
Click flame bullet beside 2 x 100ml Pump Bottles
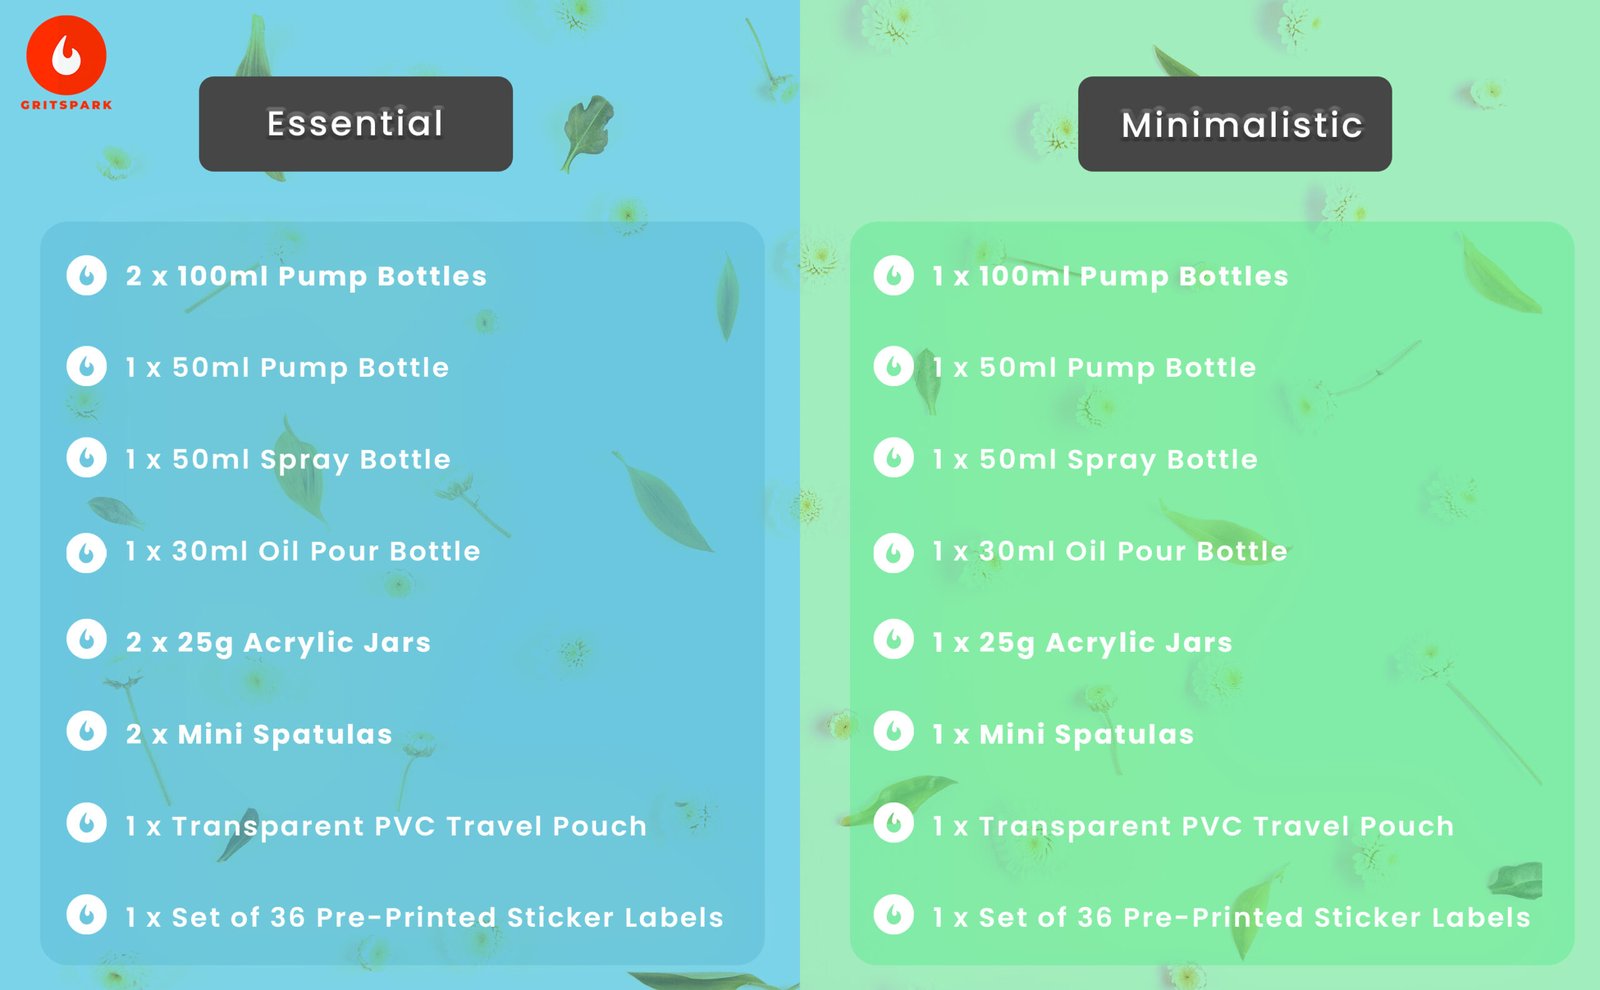tap(87, 275)
